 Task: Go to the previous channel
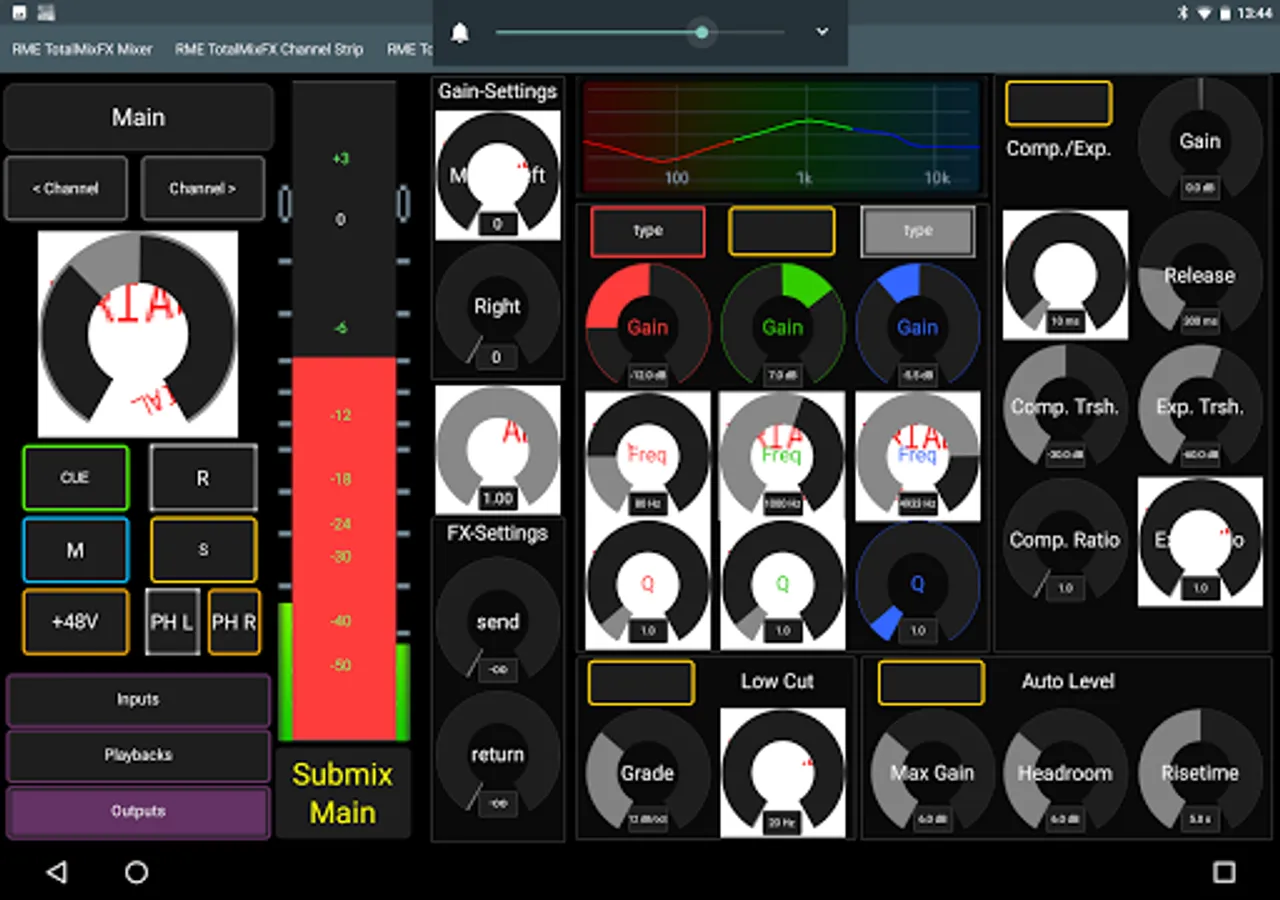pyautogui.click(x=66, y=188)
